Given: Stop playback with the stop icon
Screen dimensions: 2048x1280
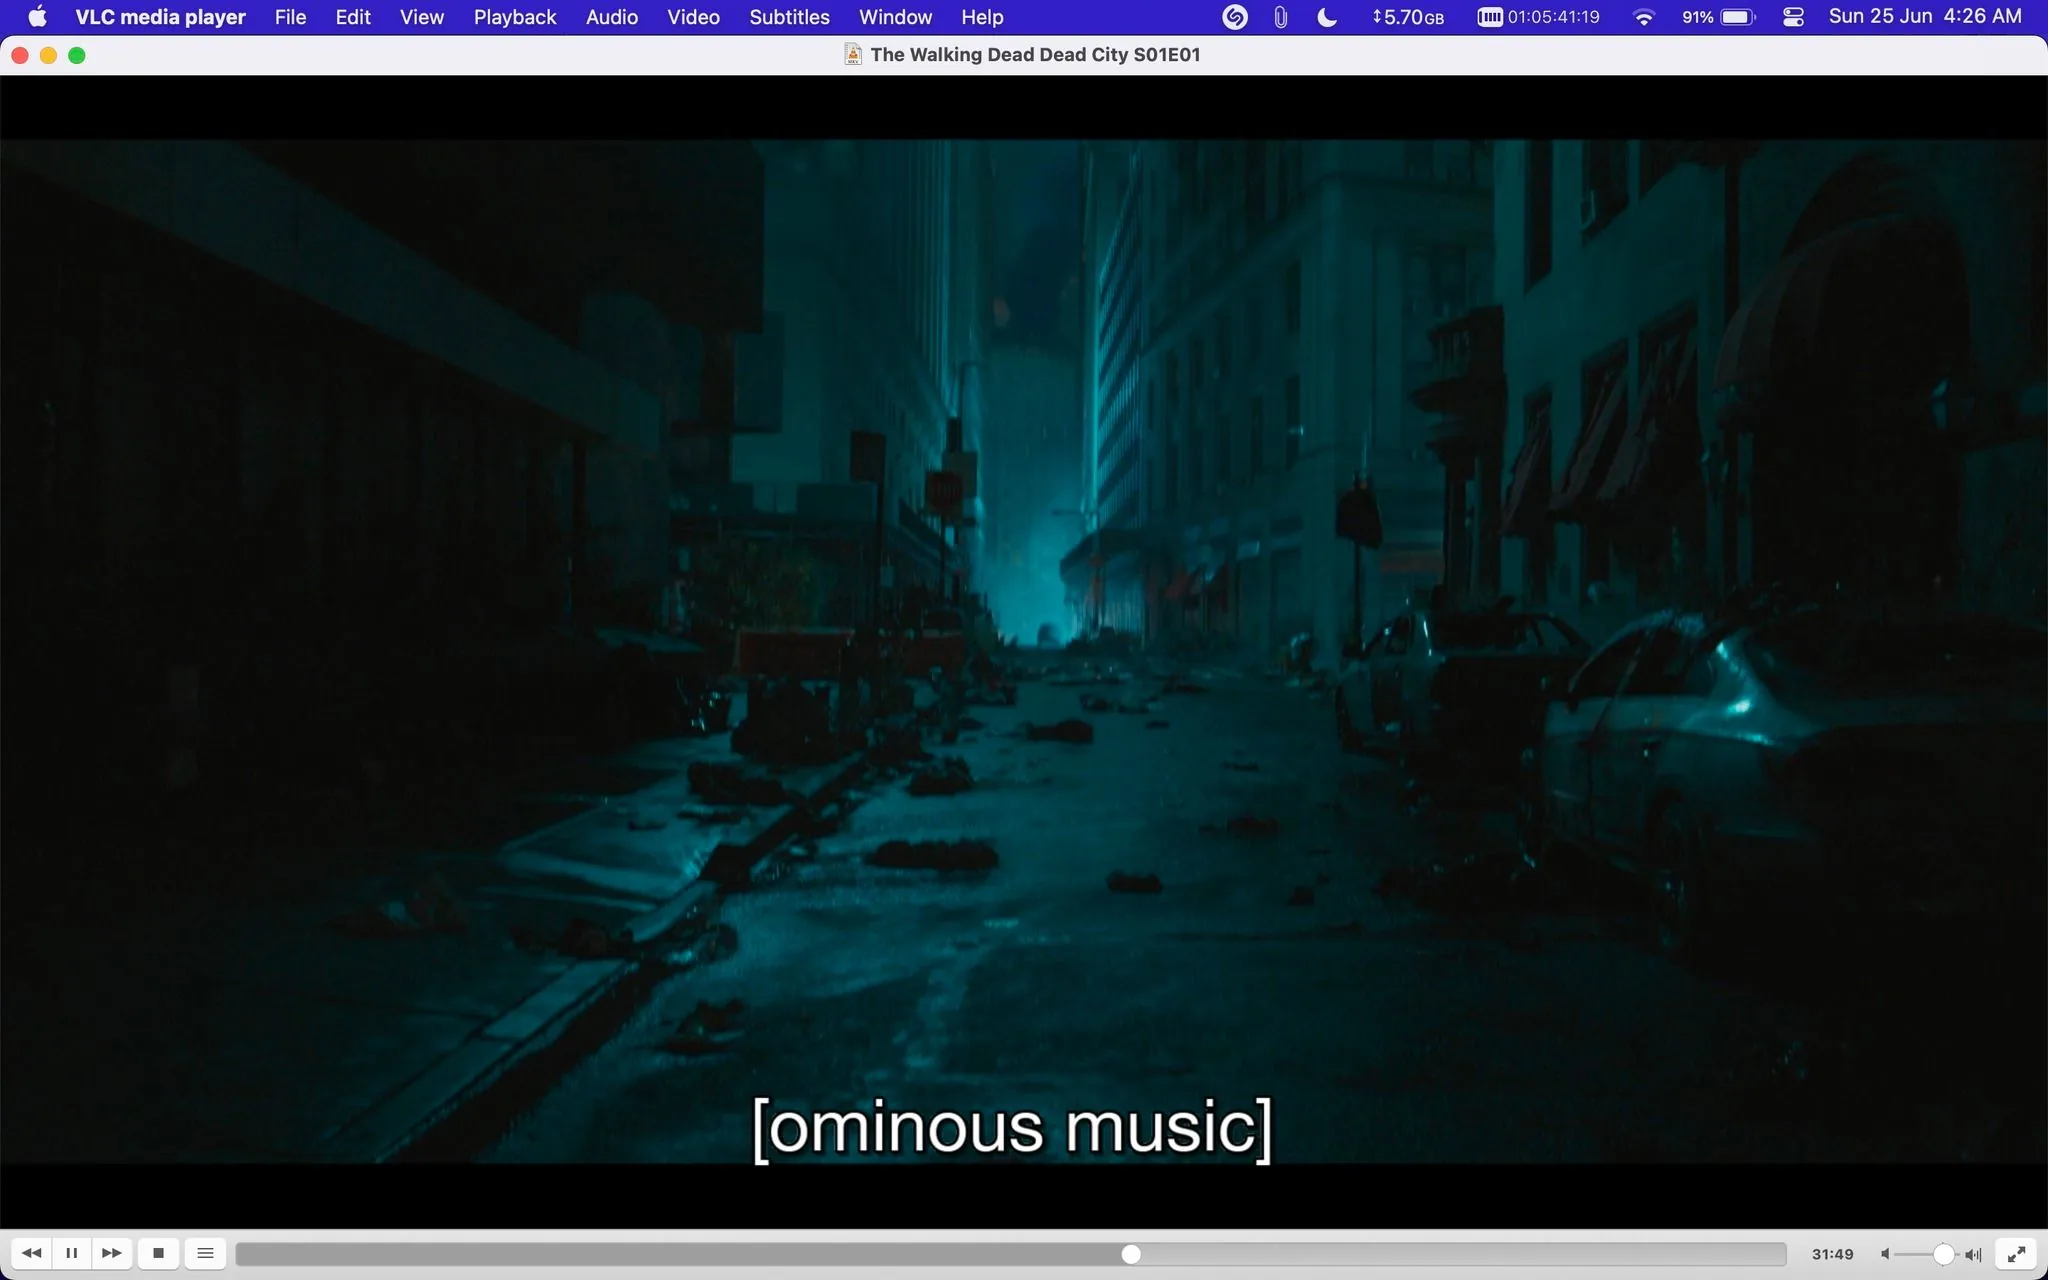Looking at the screenshot, I should (159, 1253).
